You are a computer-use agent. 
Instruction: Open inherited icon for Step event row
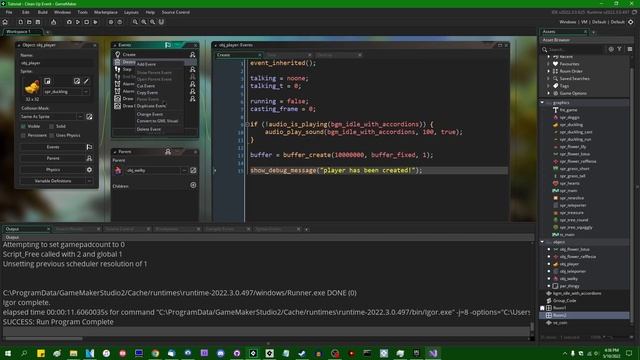click(x=192, y=69)
